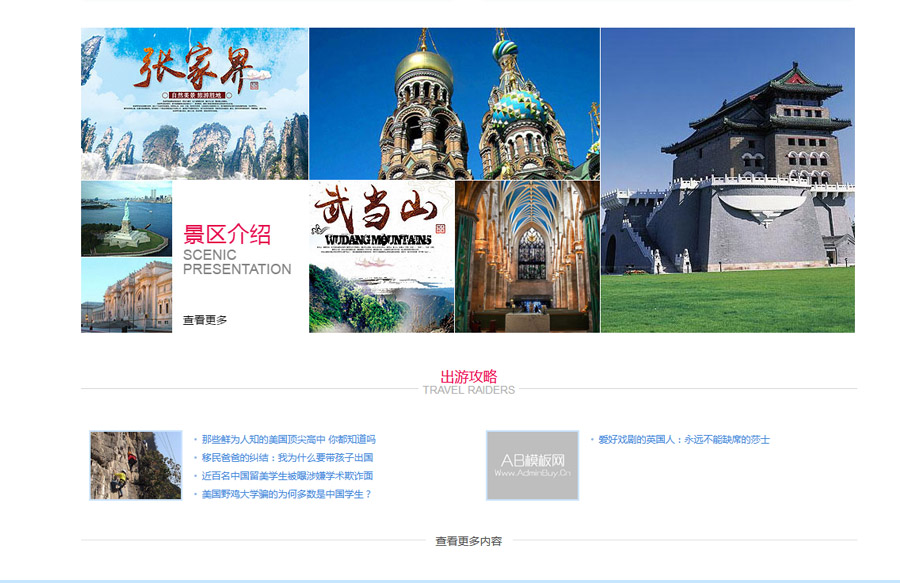Image resolution: width=900 pixels, height=583 pixels.
Task: Open the 张家界 scenic banner image
Action: (194, 103)
